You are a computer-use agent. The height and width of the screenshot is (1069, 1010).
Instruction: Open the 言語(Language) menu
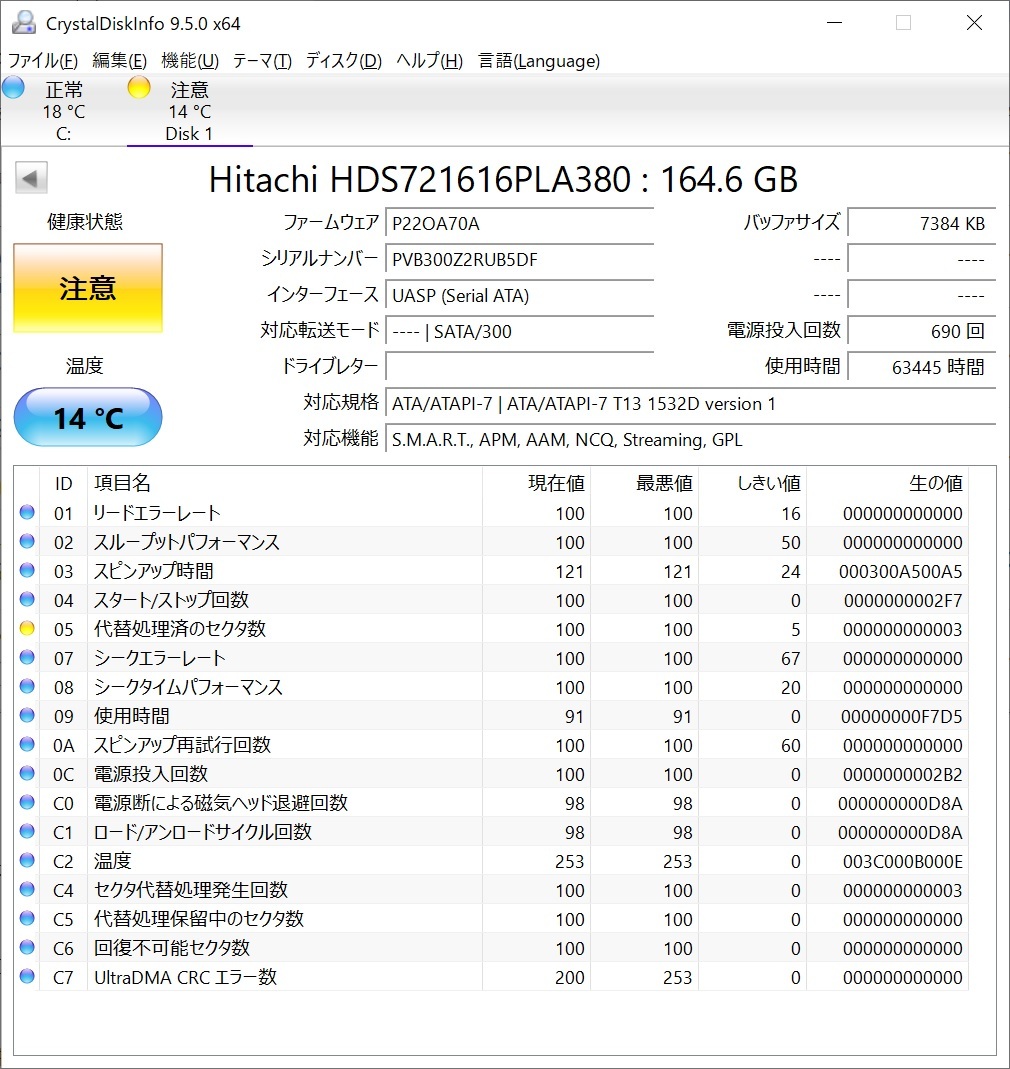tap(539, 61)
